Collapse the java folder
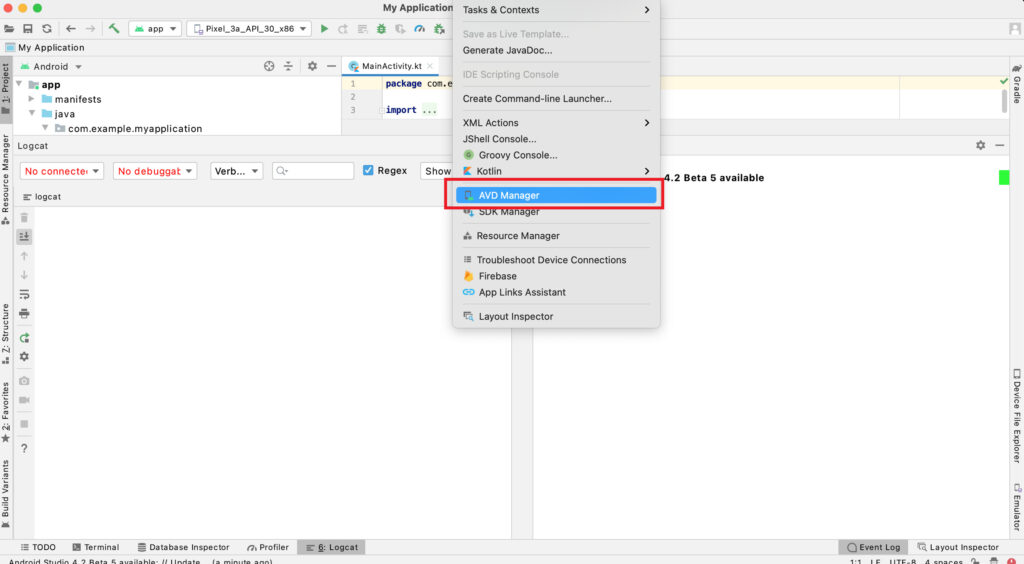The image size is (1024, 564). click(32, 113)
